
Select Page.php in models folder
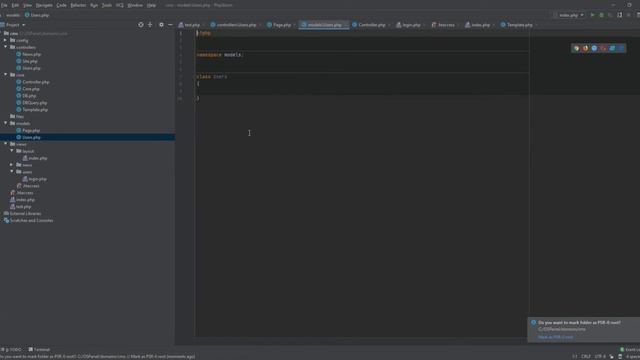point(28,131)
